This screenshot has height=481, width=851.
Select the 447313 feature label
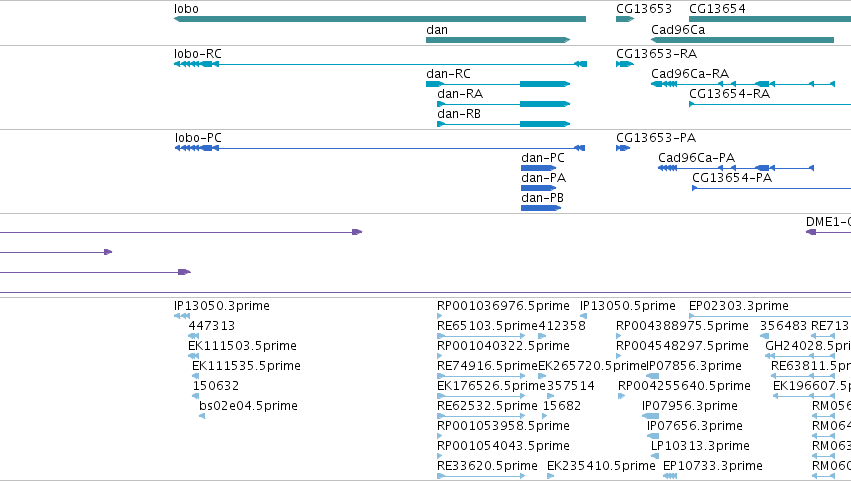[212, 326]
